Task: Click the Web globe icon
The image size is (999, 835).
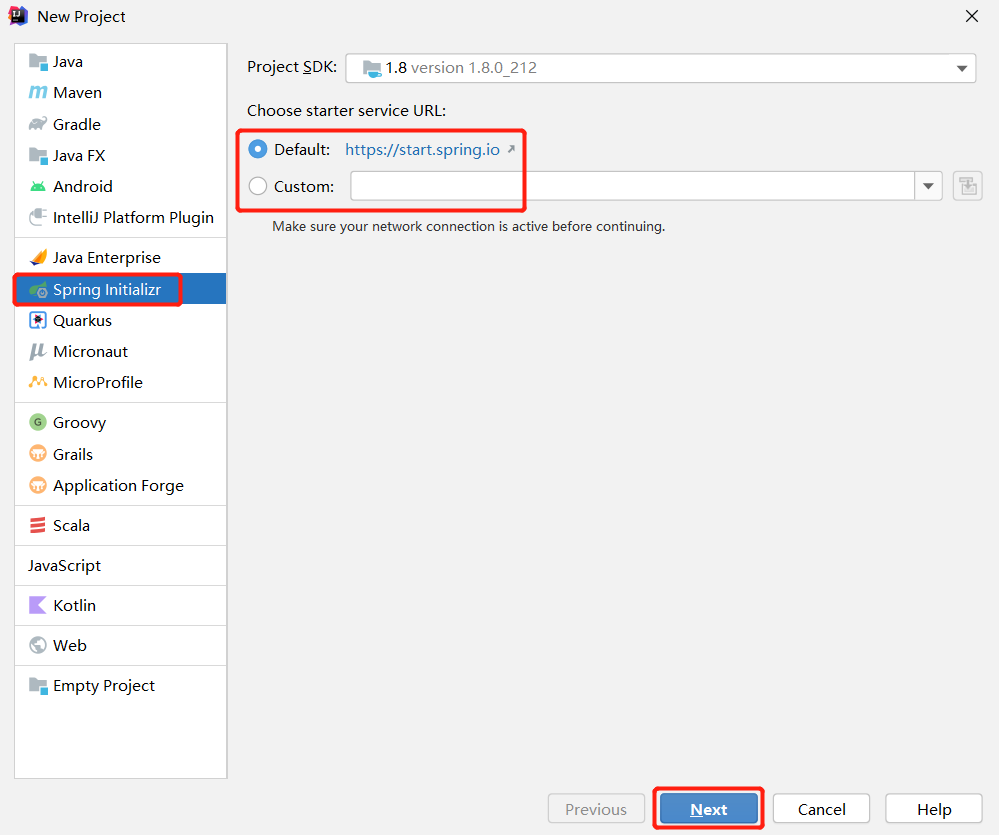Action: point(38,645)
